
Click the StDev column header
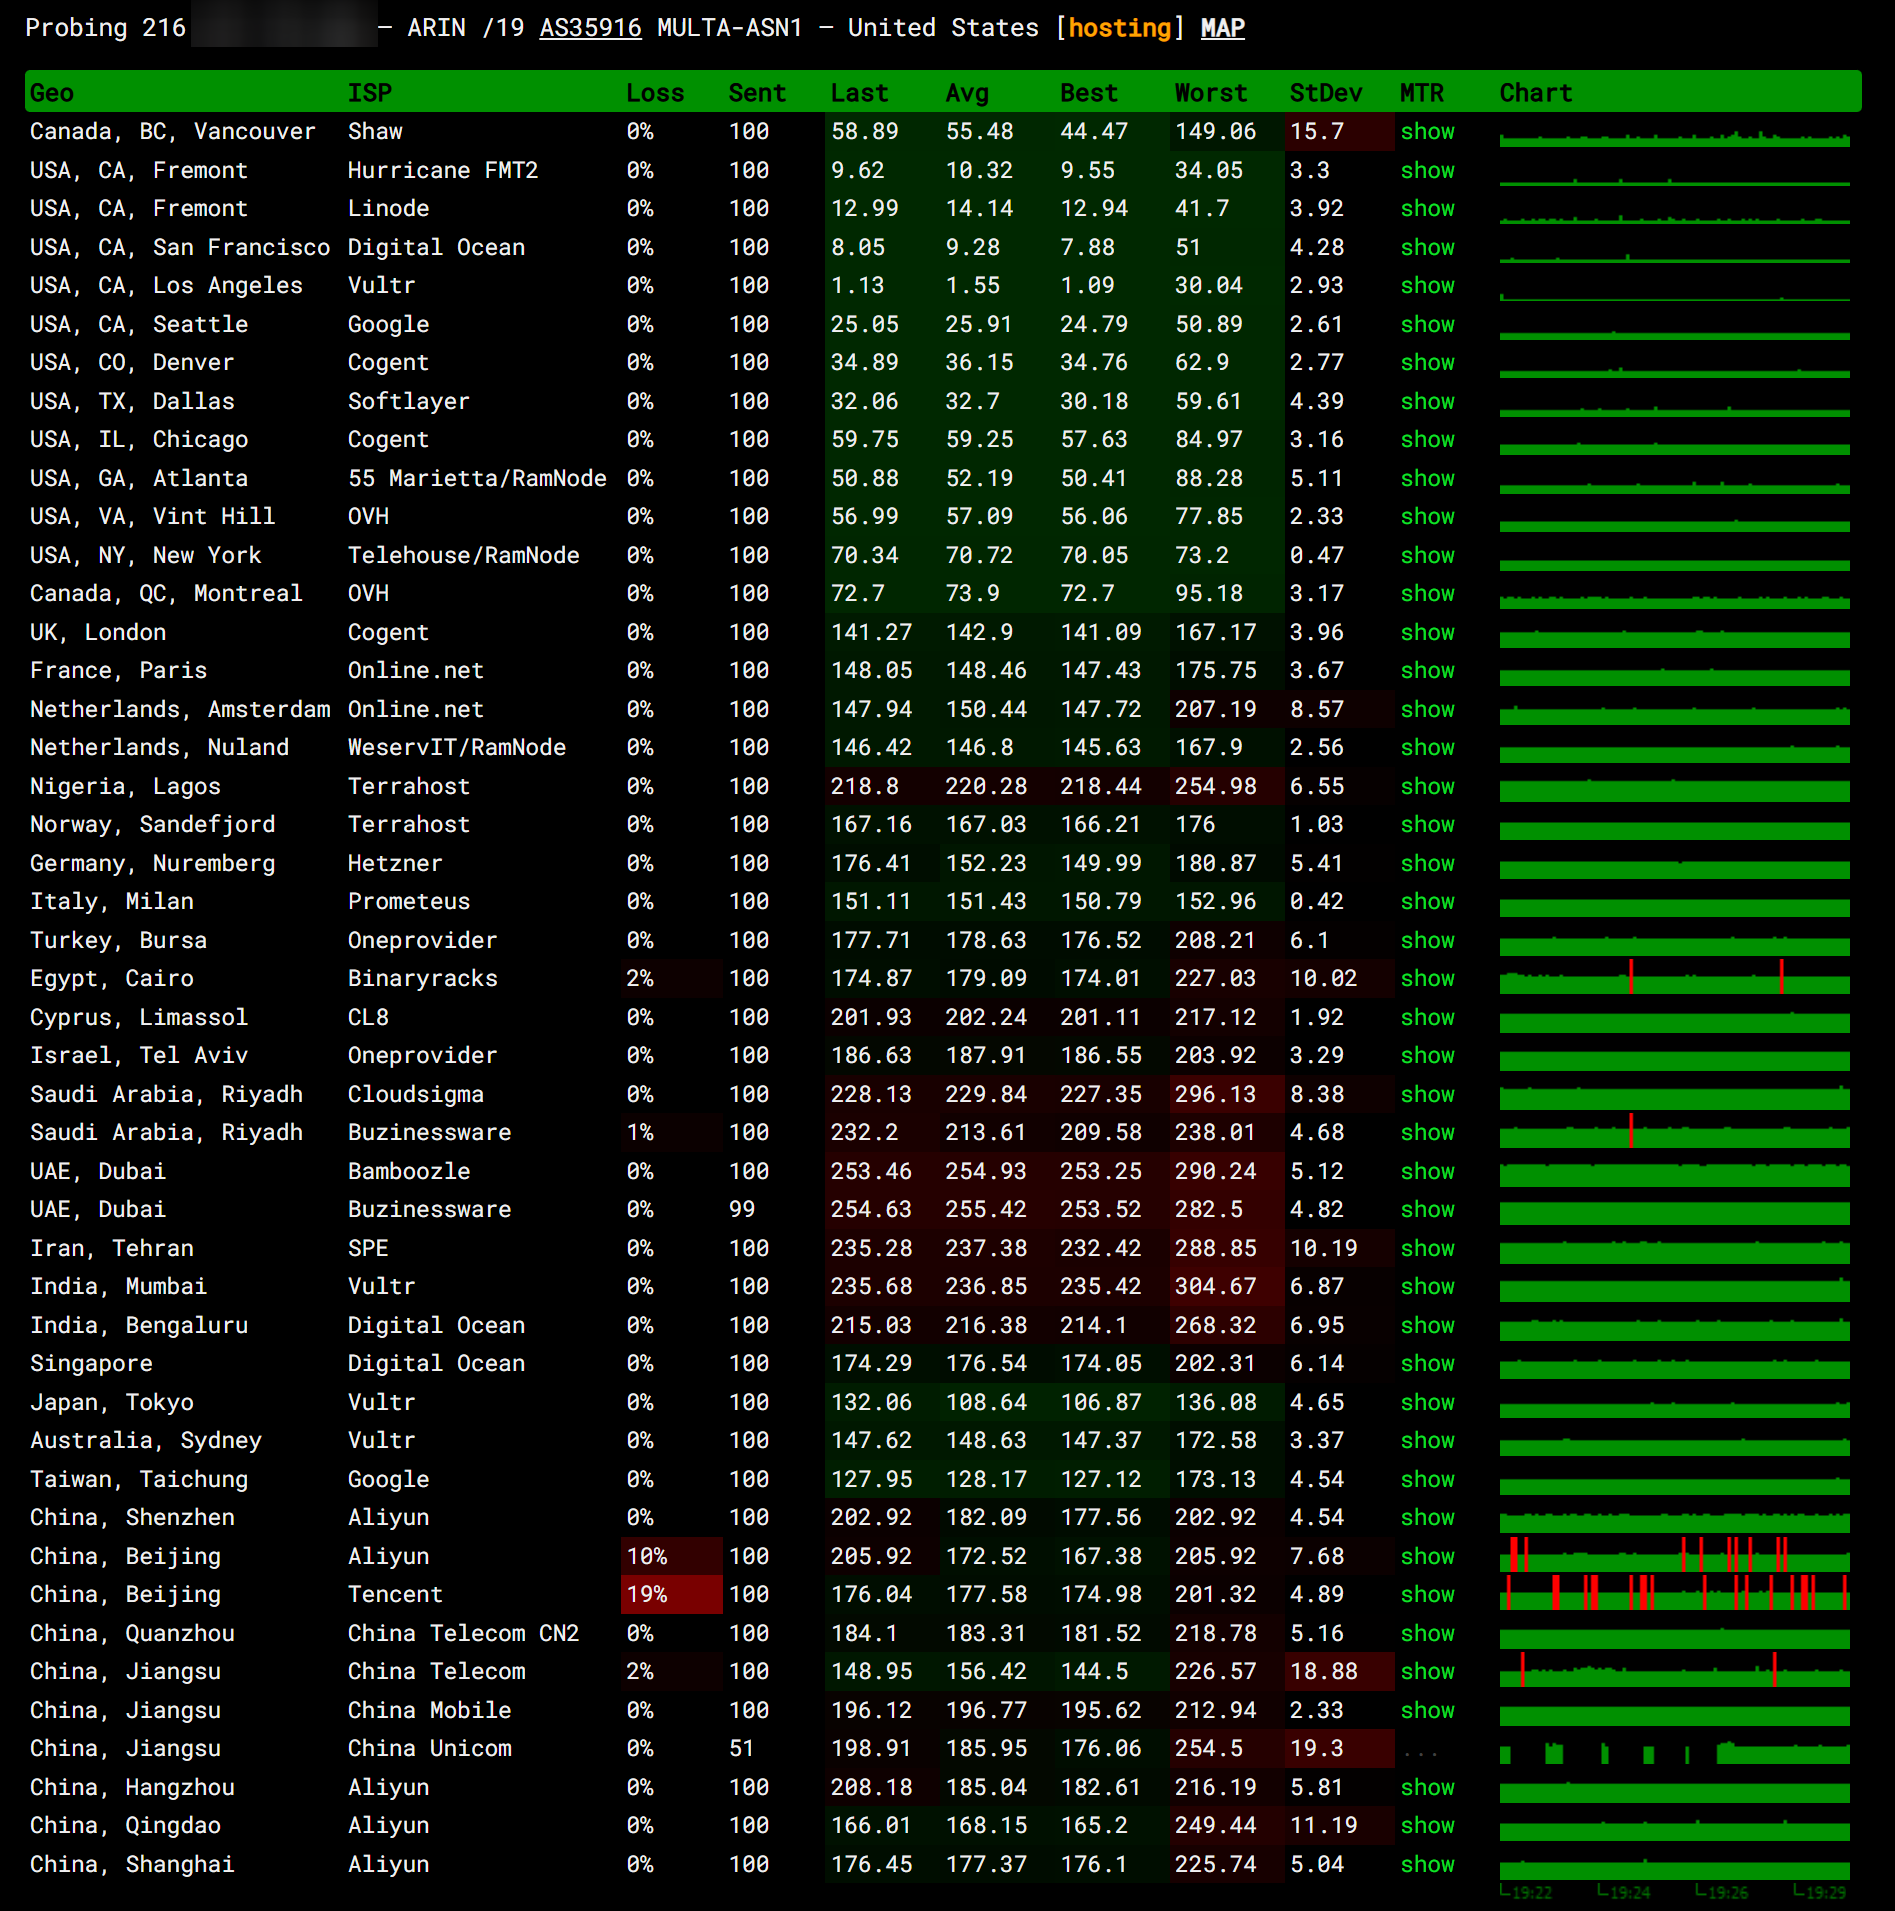[x=1325, y=93]
